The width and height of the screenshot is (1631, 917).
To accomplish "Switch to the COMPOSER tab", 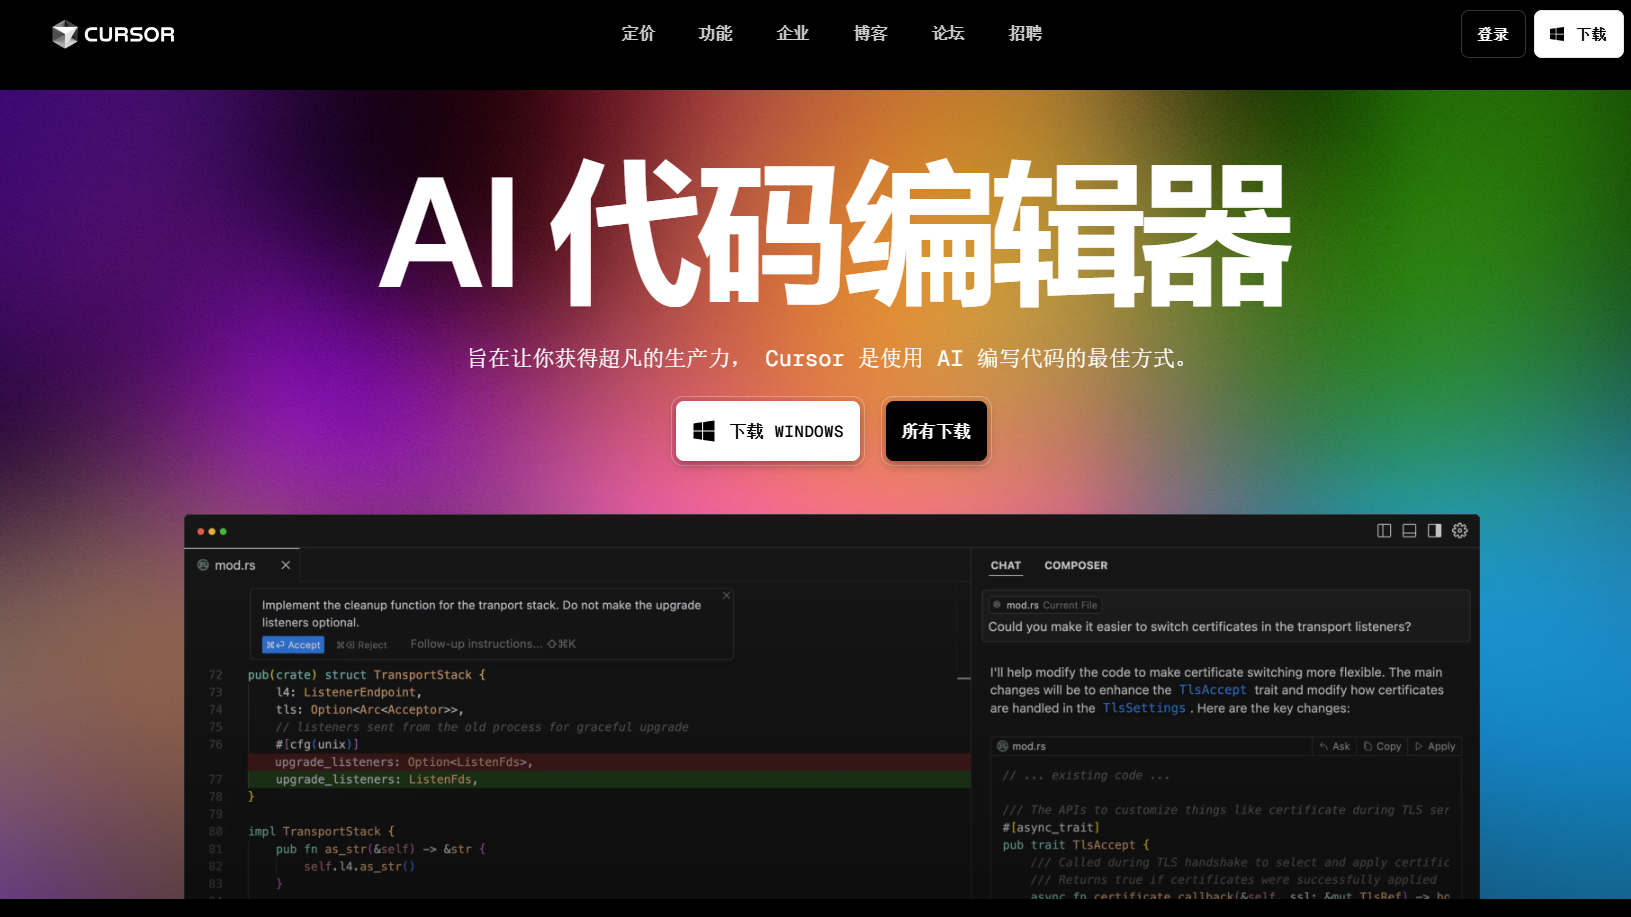I will (1076, 565).
